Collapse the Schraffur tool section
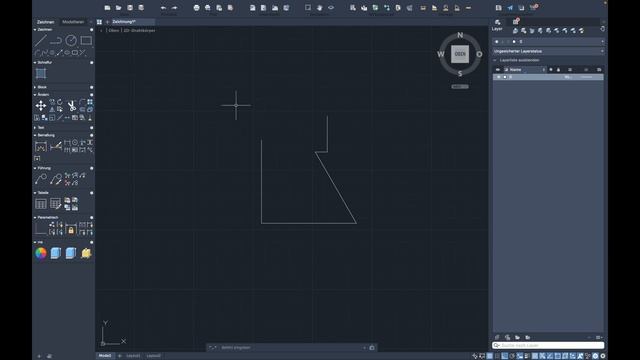The height and width of the screenshot is (360, 640). [x=35, y=62]
